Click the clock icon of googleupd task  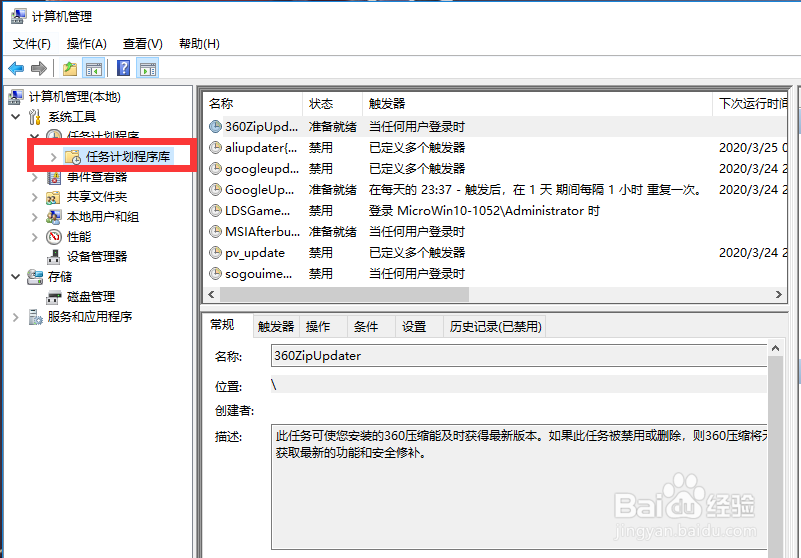pos(216,169)
